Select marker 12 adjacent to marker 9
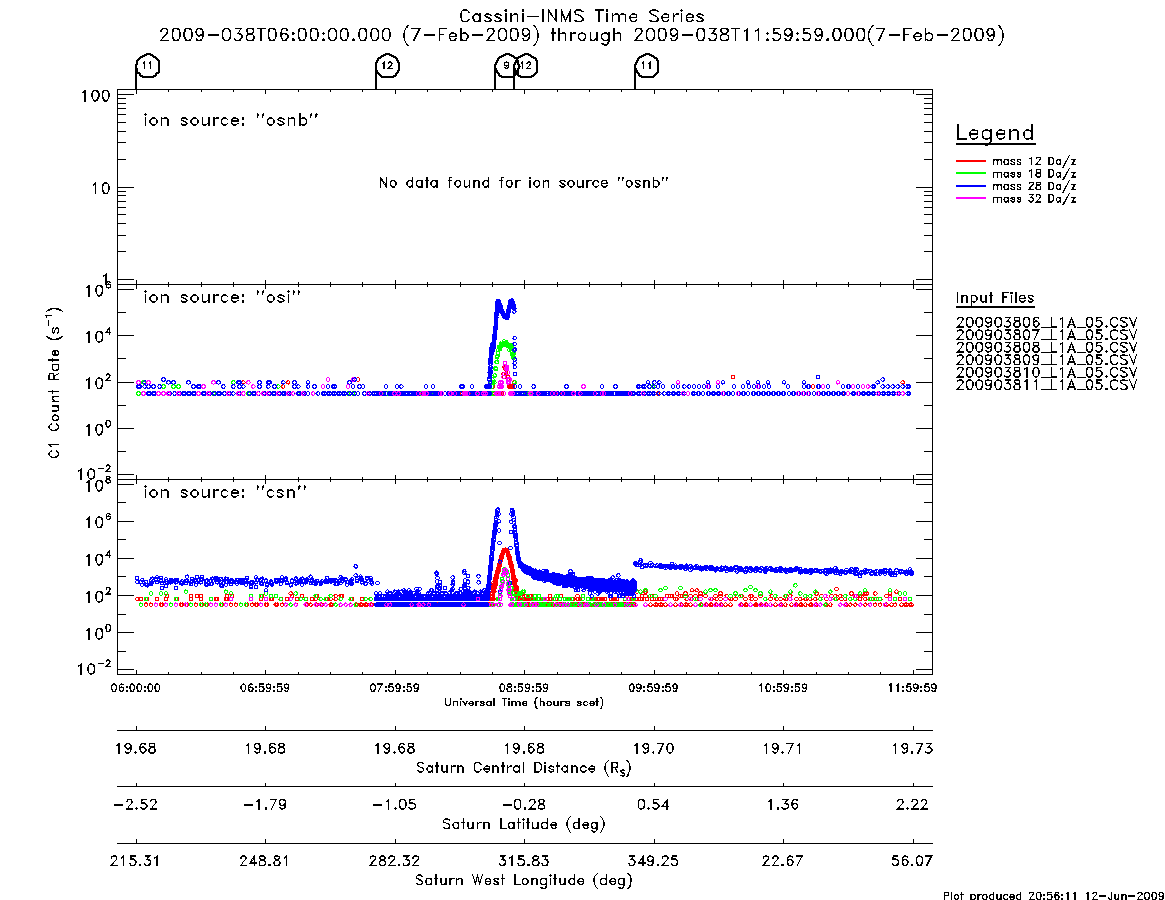 [x=526, y=66]
